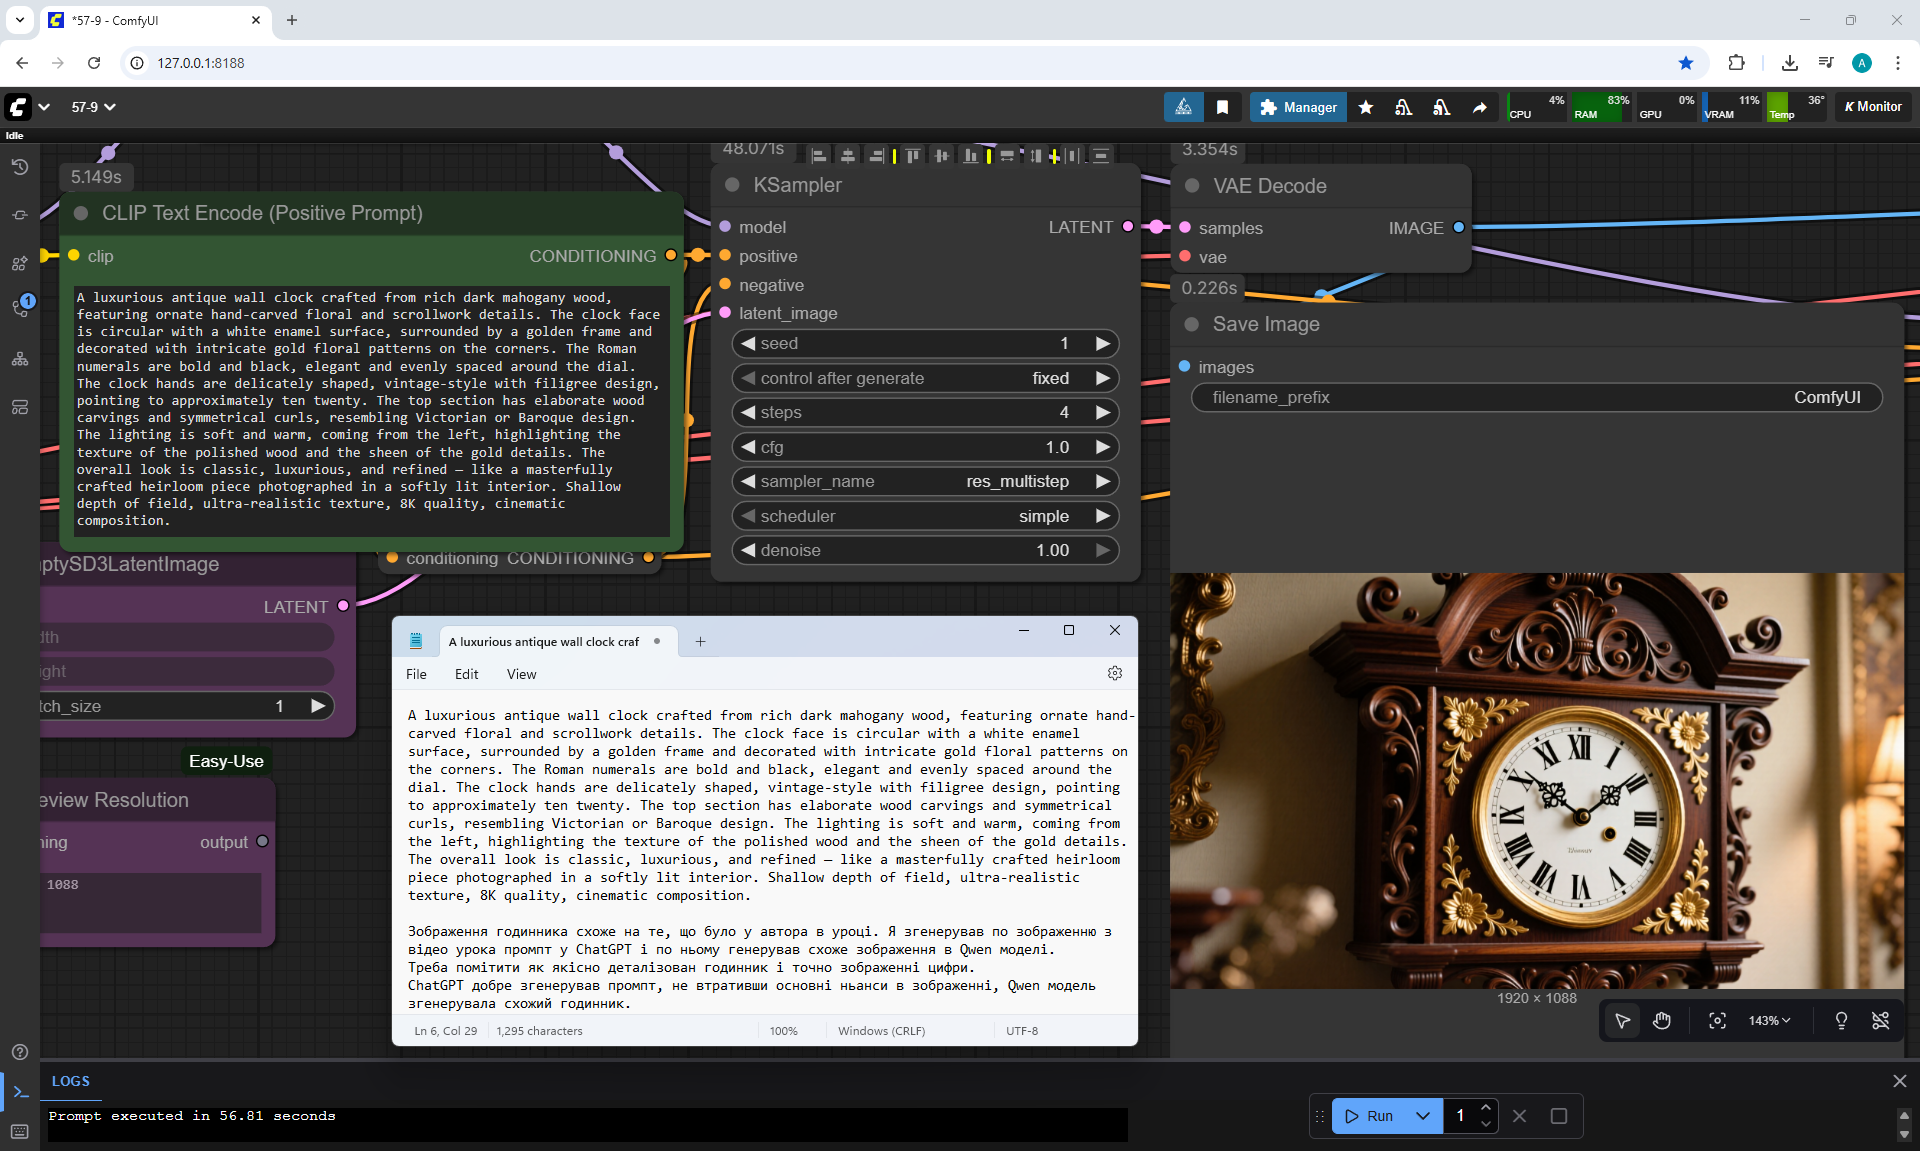Click the denoise 1.00 slider field

click(x=924, y=550)
